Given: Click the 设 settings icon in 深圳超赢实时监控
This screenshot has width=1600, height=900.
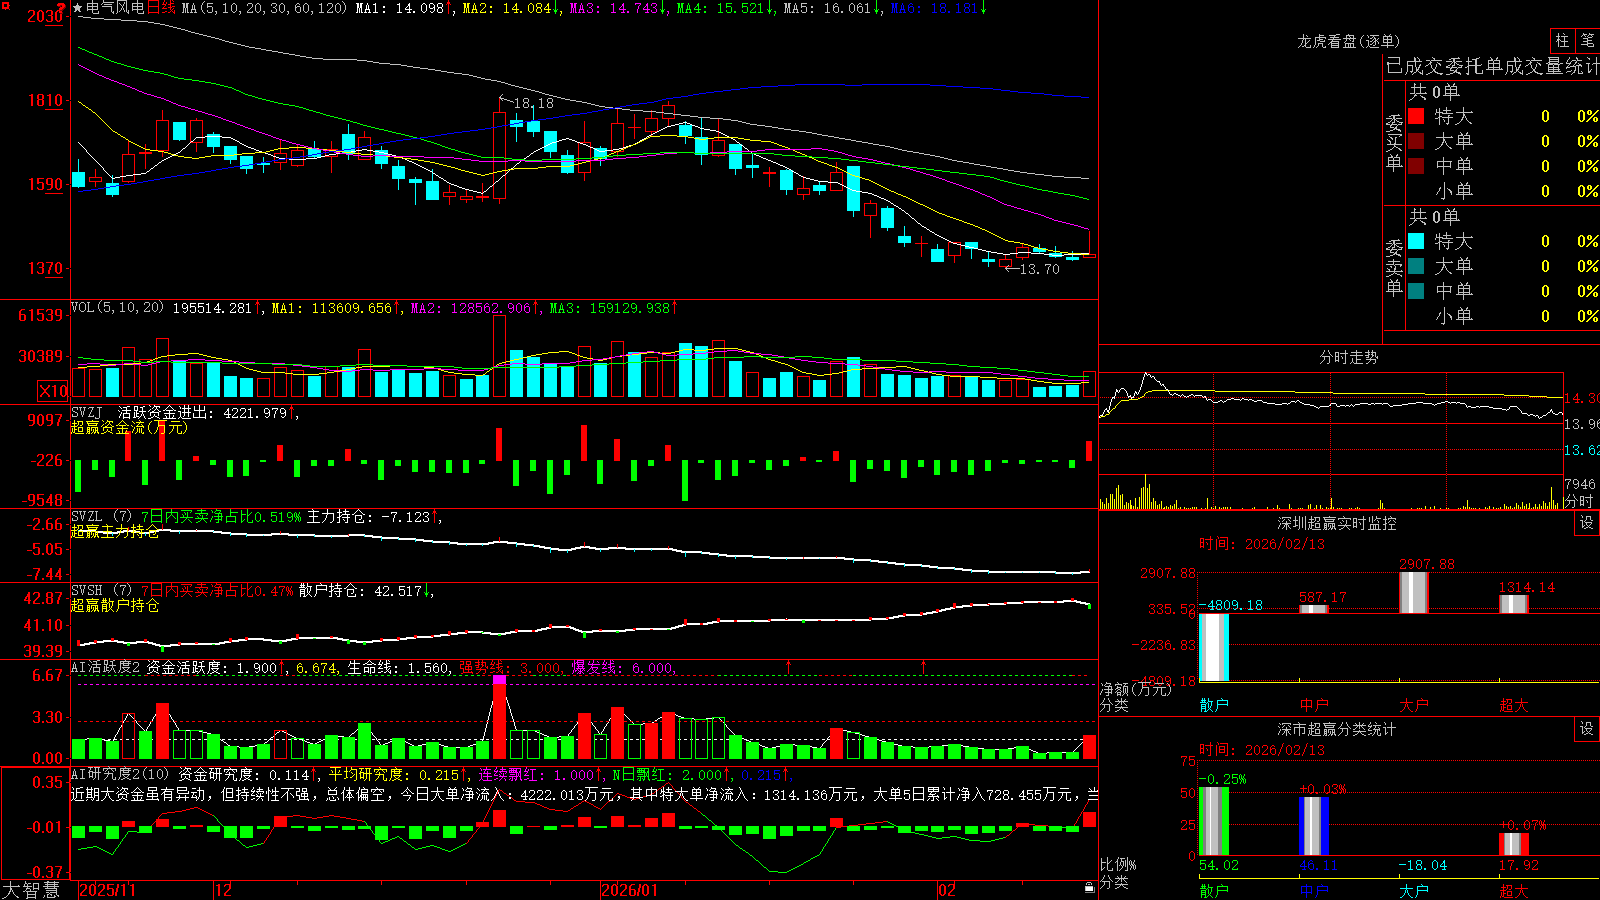Looking at the screenshot, I should pos(1587,523).
